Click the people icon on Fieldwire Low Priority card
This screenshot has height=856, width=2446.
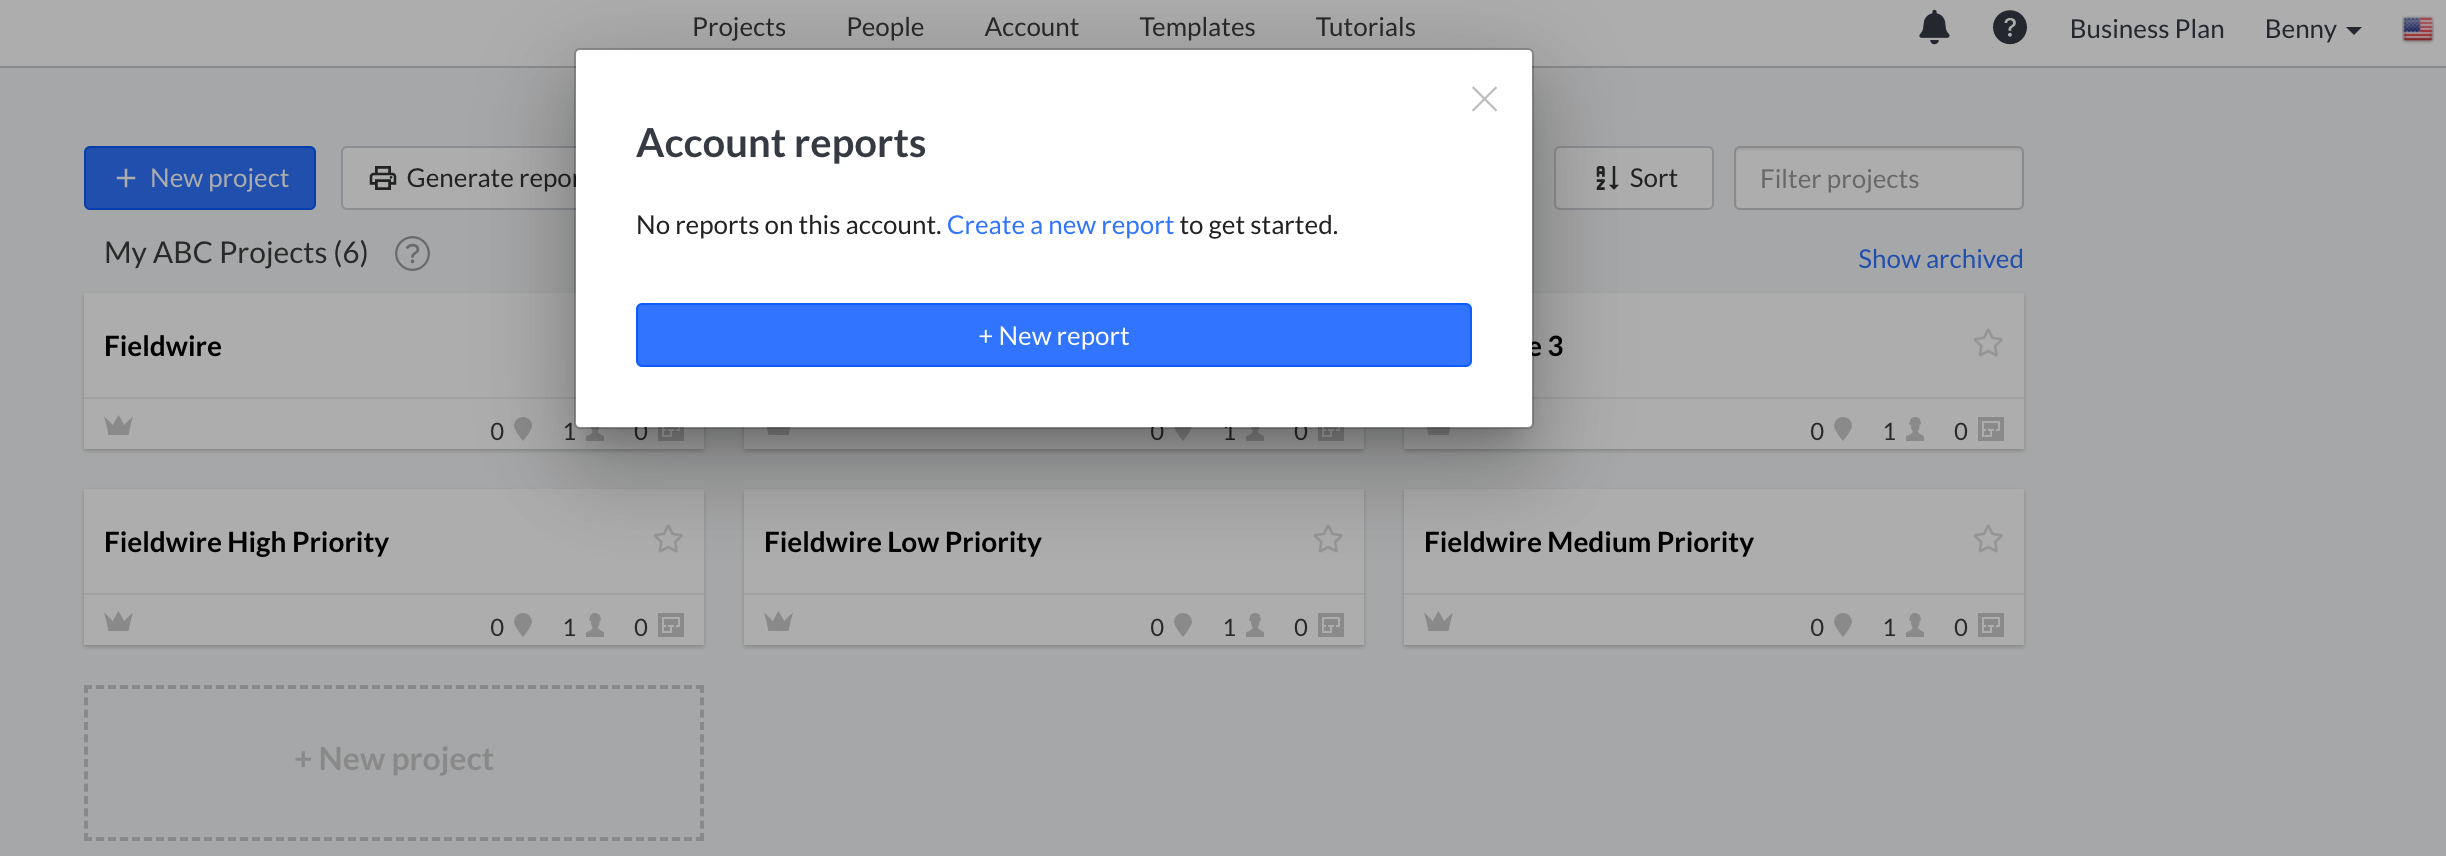1255,626
